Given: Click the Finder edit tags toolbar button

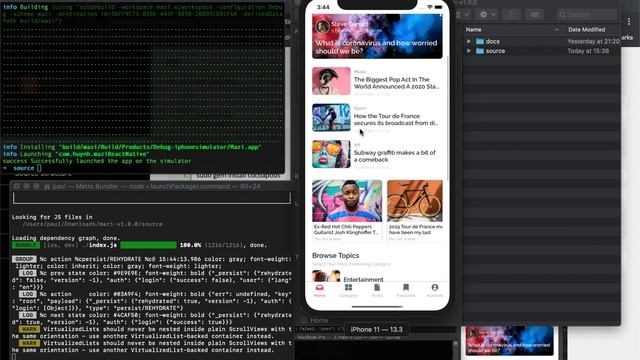Looking at the screenshot, I should 534,15.
